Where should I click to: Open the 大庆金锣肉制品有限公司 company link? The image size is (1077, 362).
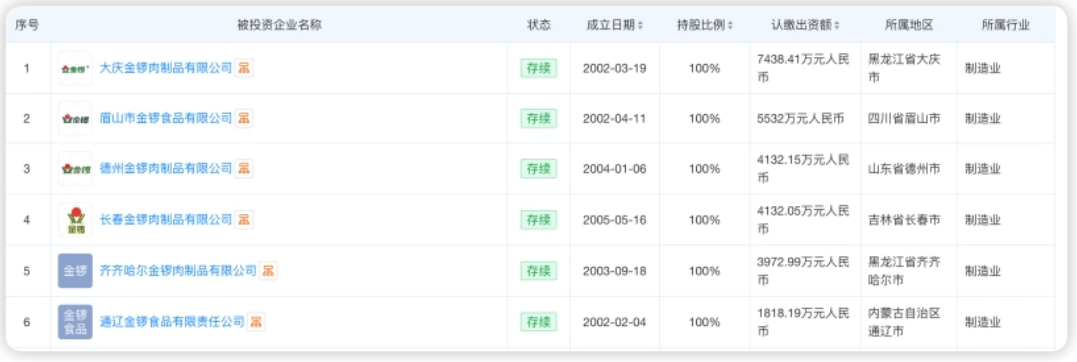[166, 68]
